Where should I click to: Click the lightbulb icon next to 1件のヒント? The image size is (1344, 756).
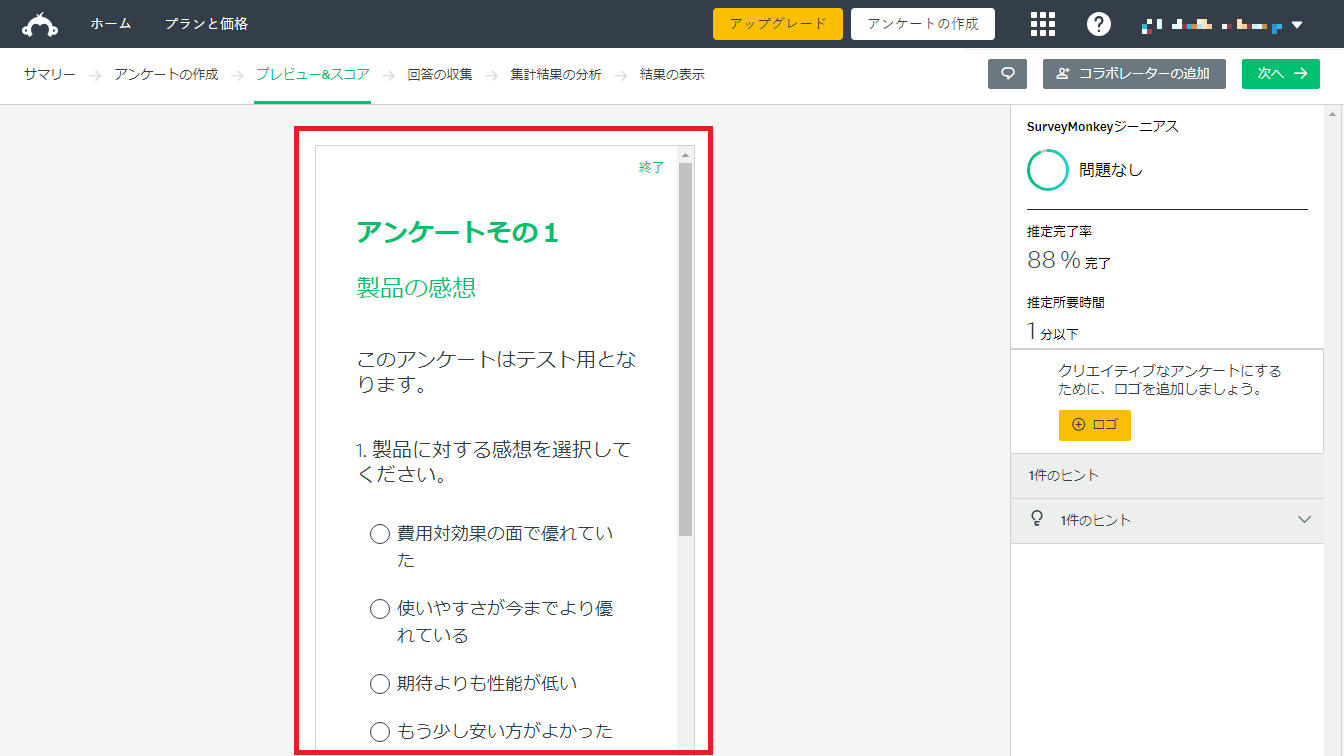1036,520
